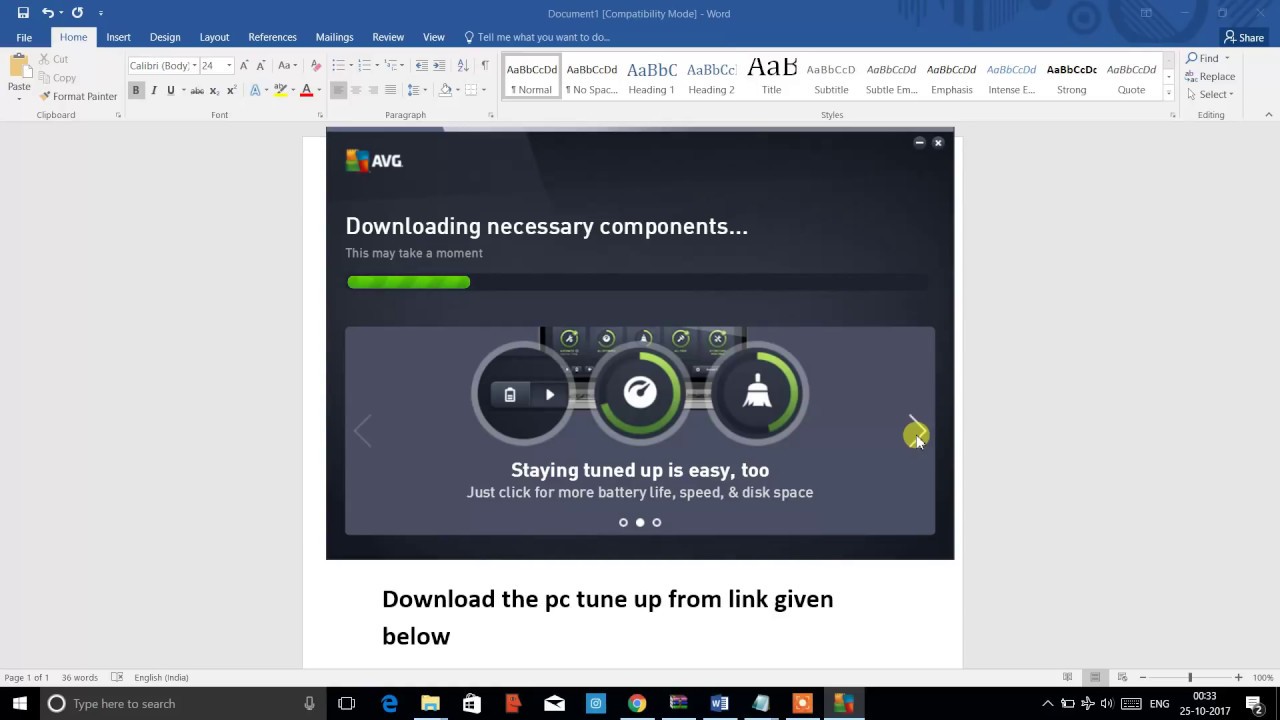This screenshot has width=1280, height=720.
Task: Click the Borders icon
Action: point(471,90)
